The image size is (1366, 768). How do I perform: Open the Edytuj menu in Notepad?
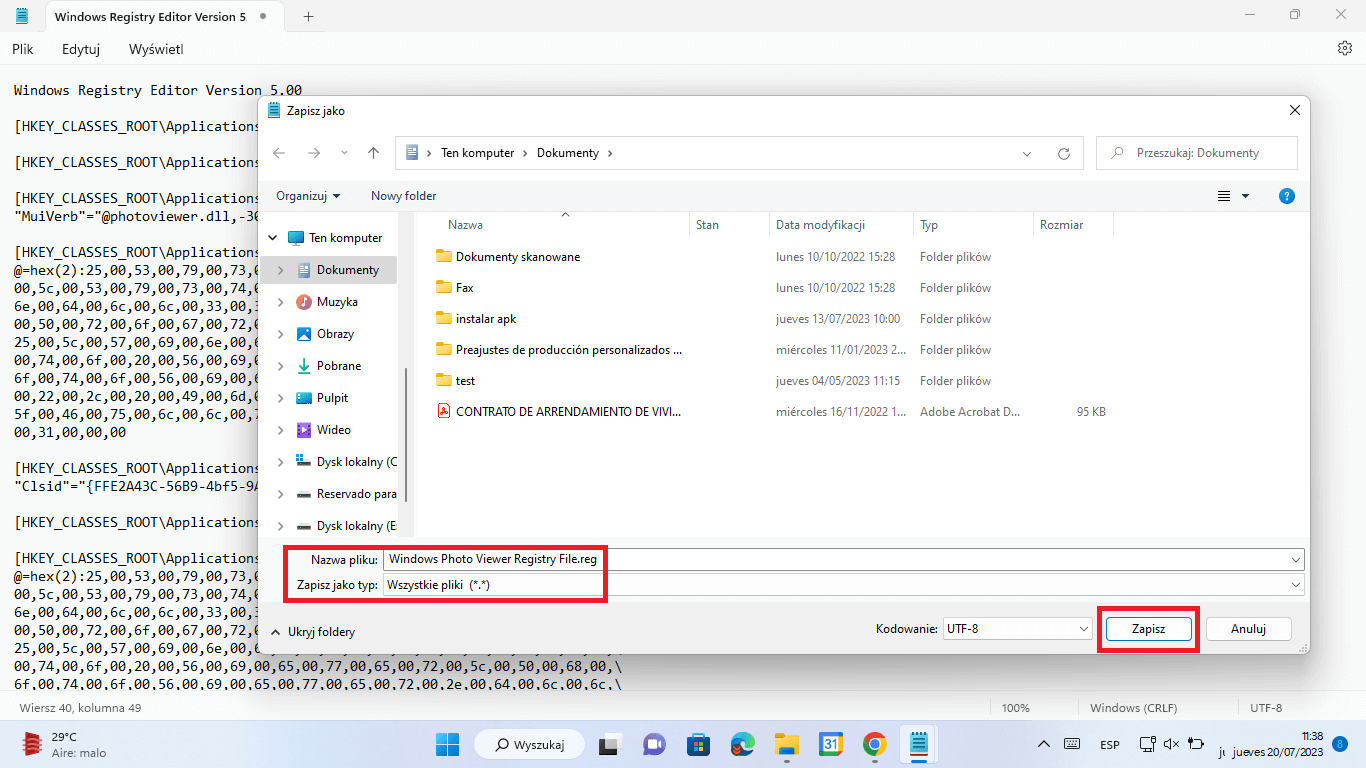point(81,49)
